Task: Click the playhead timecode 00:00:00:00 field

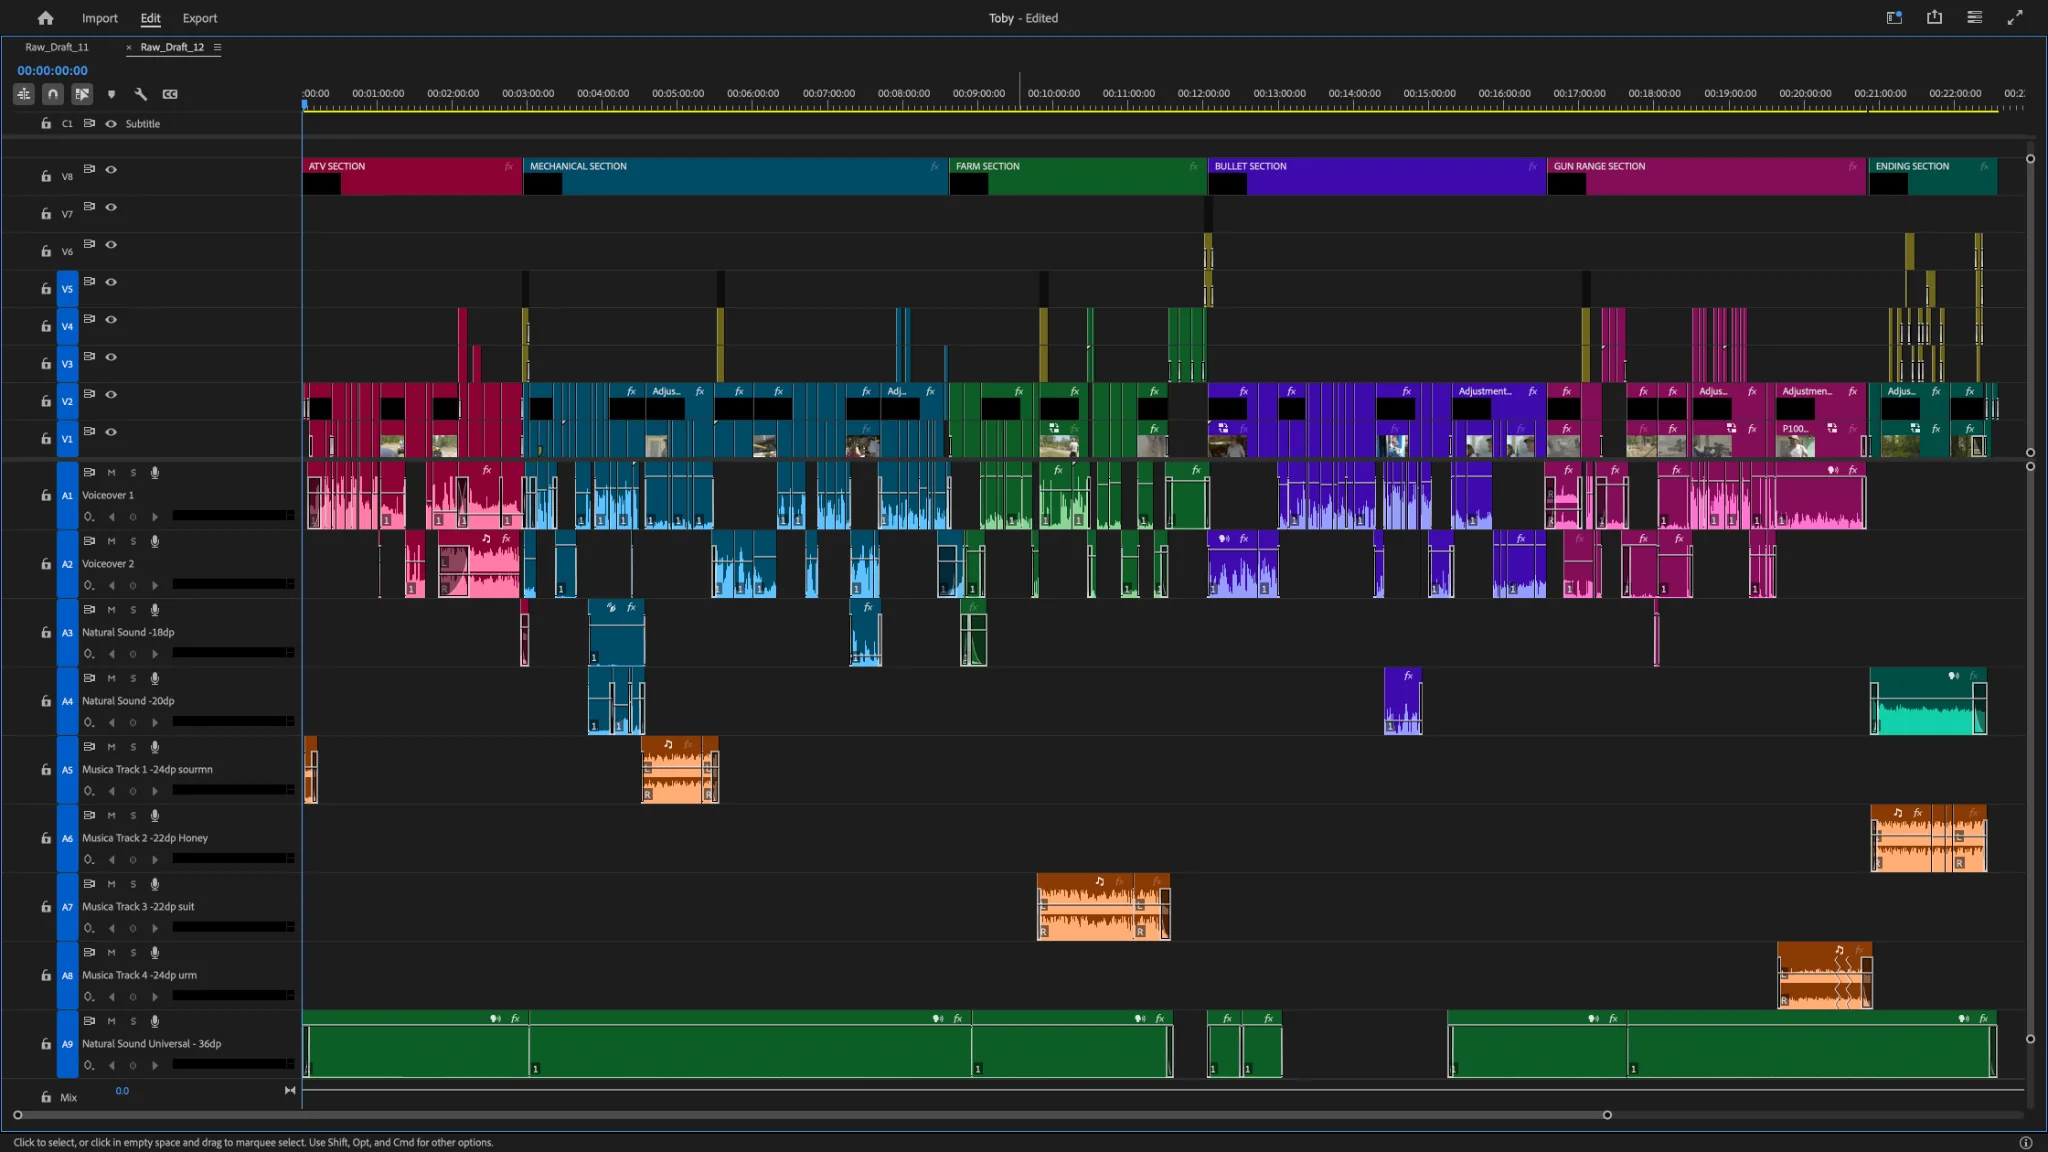Action: point(52,70)
